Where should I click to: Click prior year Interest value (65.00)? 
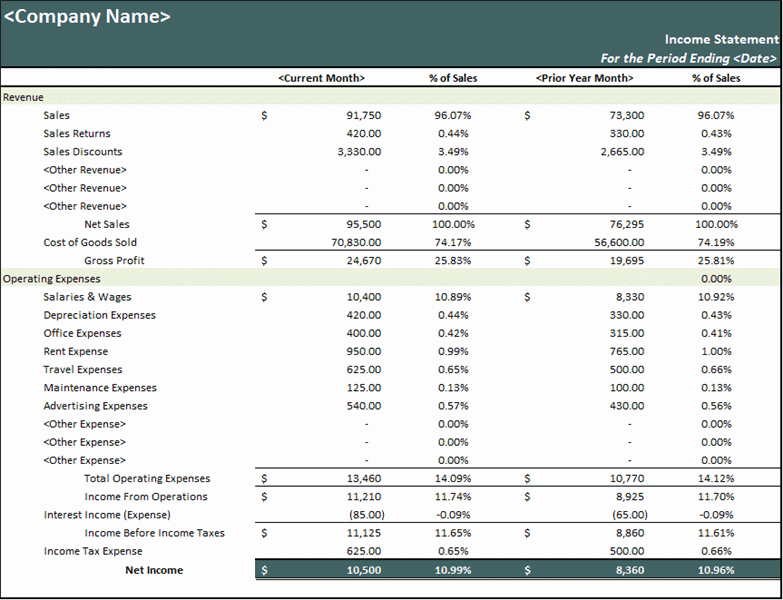(x=630, y=515)
